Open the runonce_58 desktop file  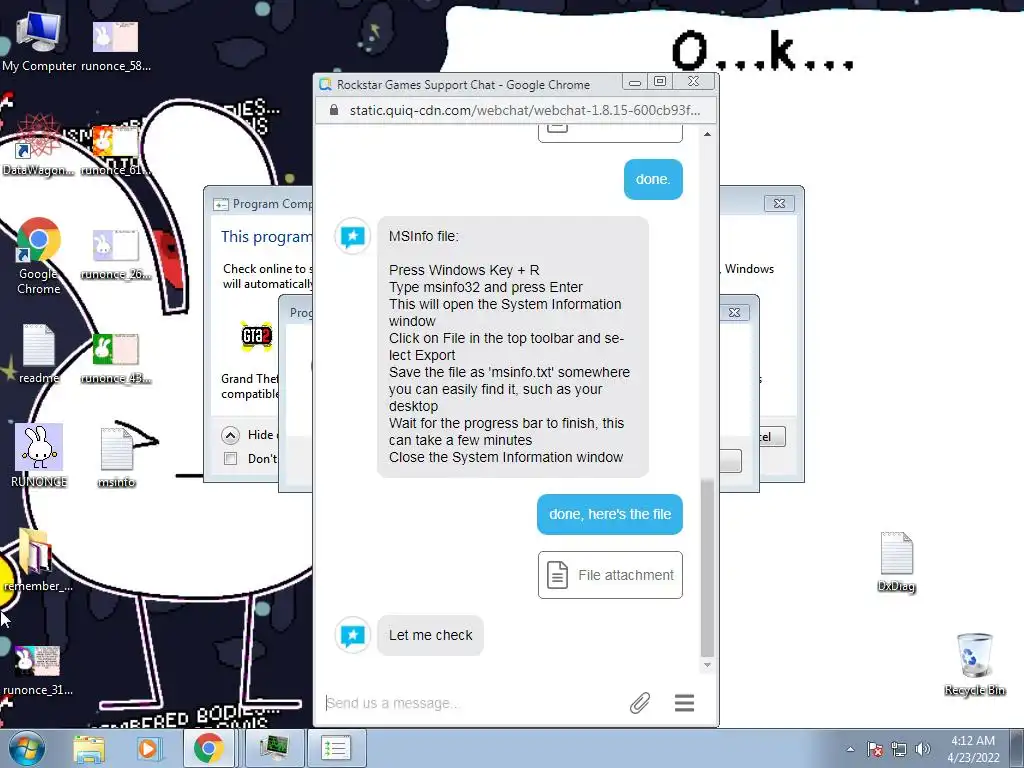point(115,46)
